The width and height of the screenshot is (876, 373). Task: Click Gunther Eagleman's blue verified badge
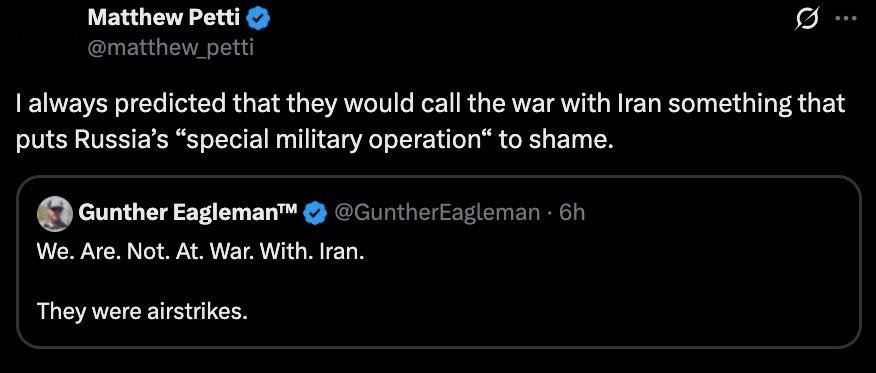(x=316, y=214)
